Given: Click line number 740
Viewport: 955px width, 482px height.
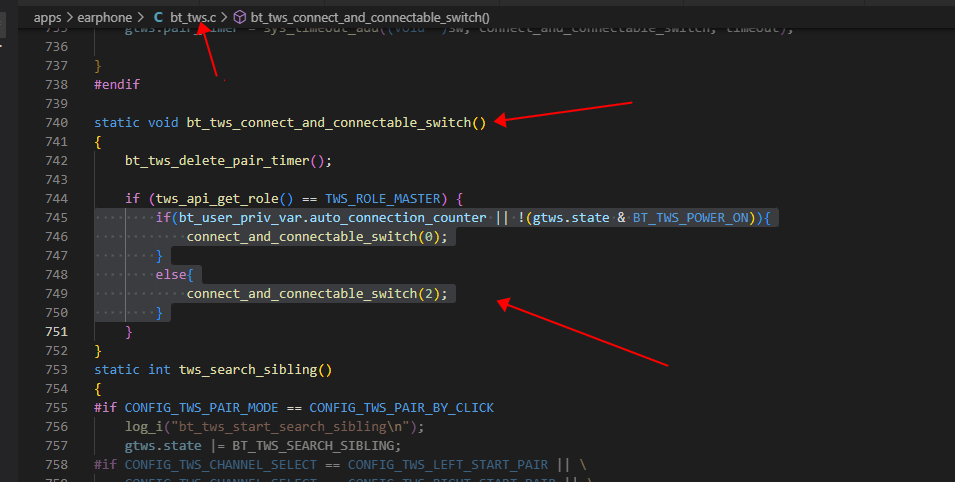Looking at the screenshot, I should point(57,122).
